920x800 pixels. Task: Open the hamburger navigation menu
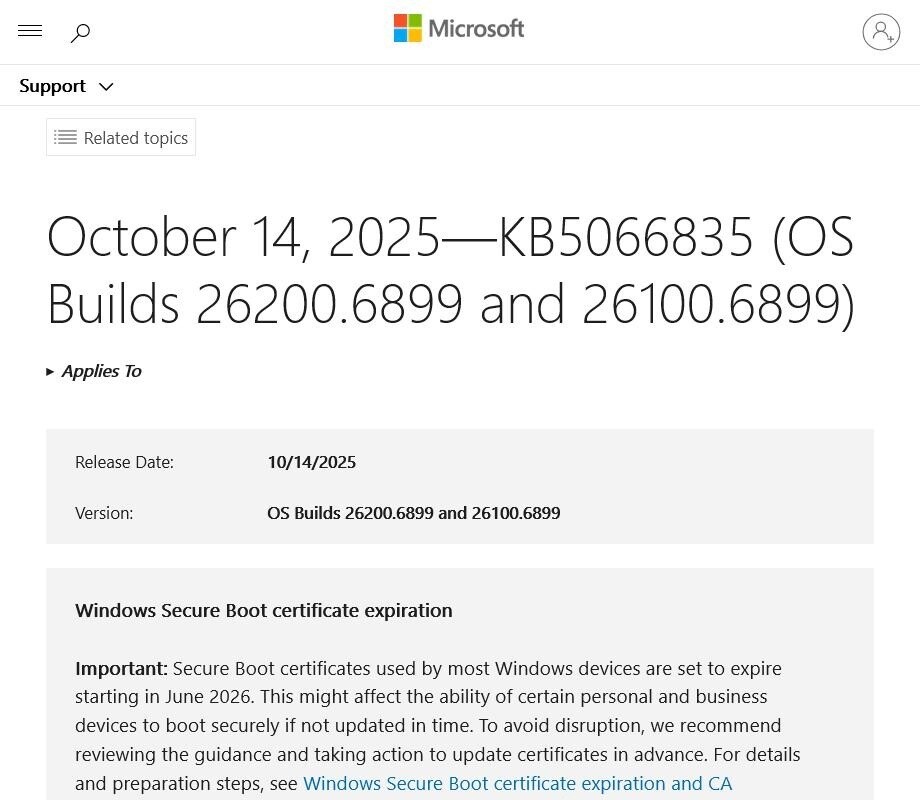tap(30, 31)
